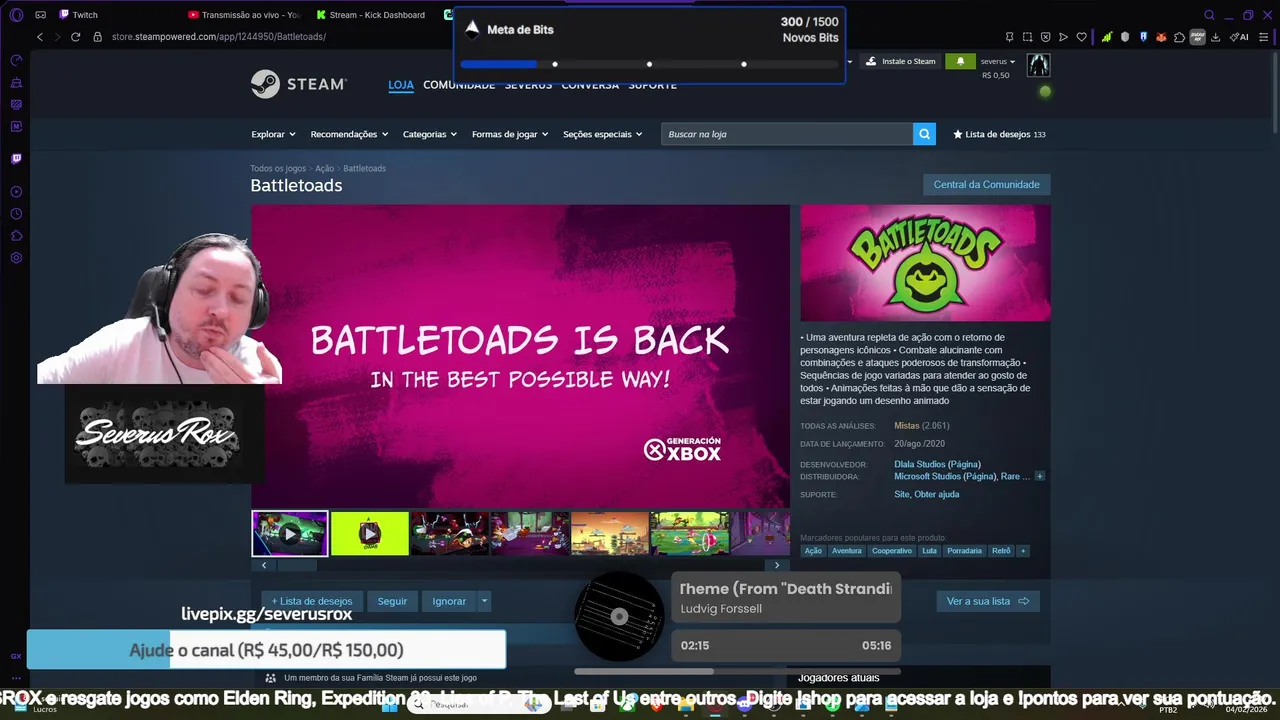Seek on music track progress bar
The width and height of the screenshot is (1280, 720).
click(738, 671)
